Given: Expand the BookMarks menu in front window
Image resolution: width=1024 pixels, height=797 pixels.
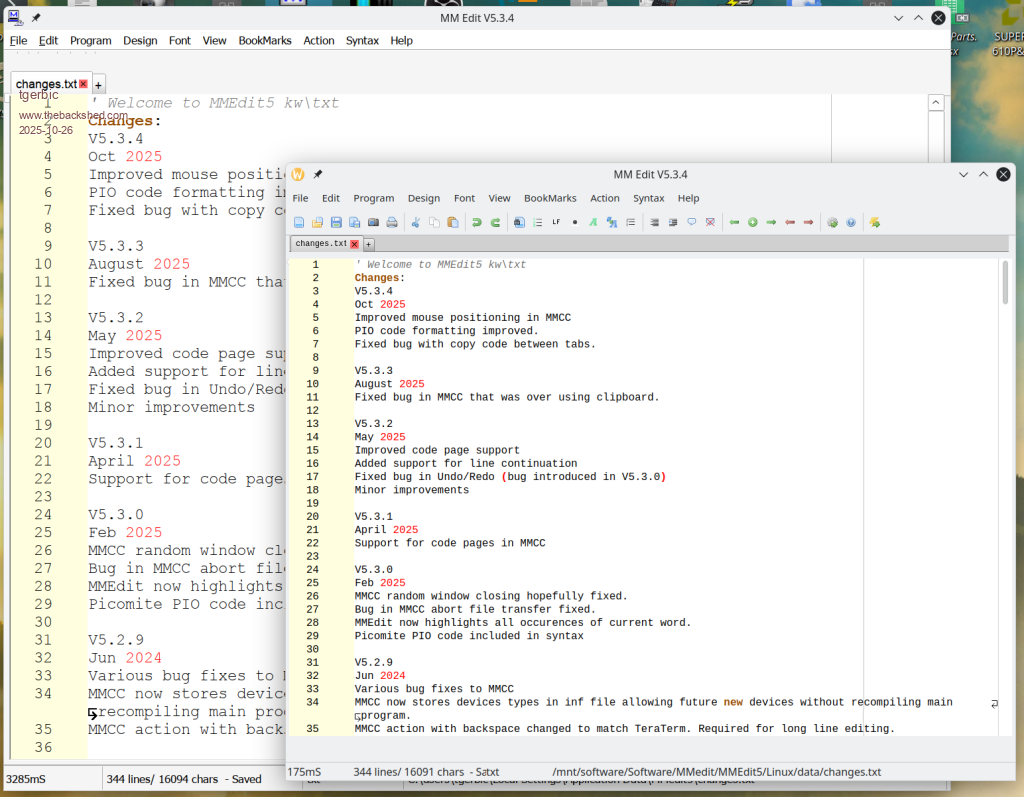Looking at the screenshot, I should pyautogui.click(x=550, y=198).
